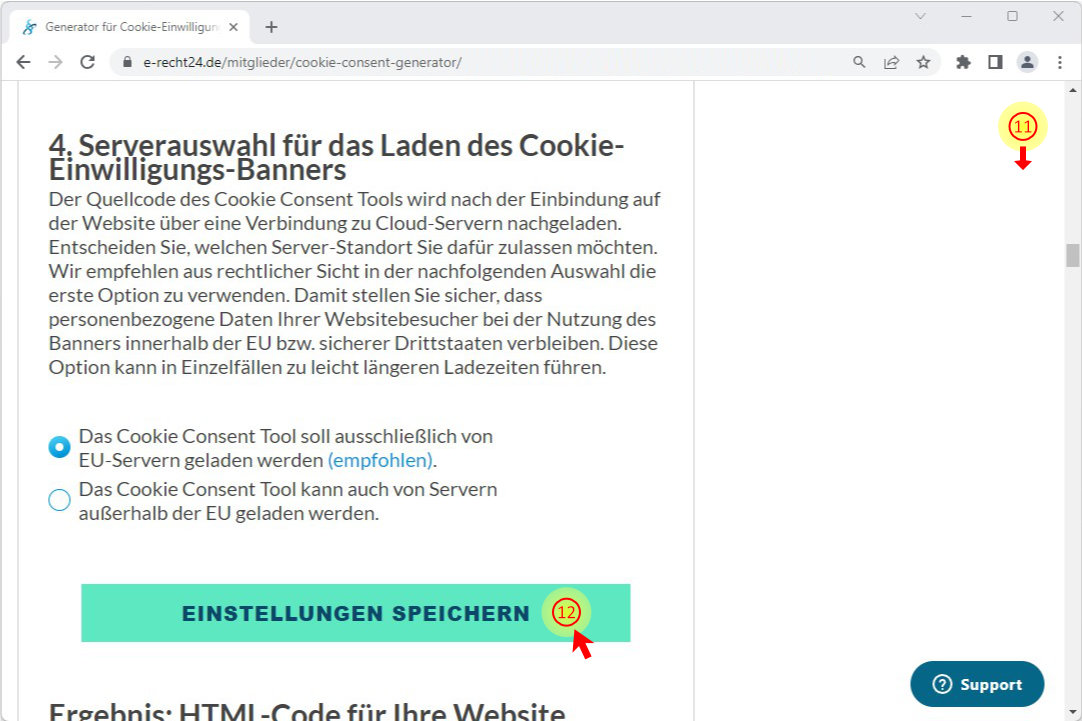Open the Support help button
This screenshot has height=721, width=1082.
tap(977, 684)
